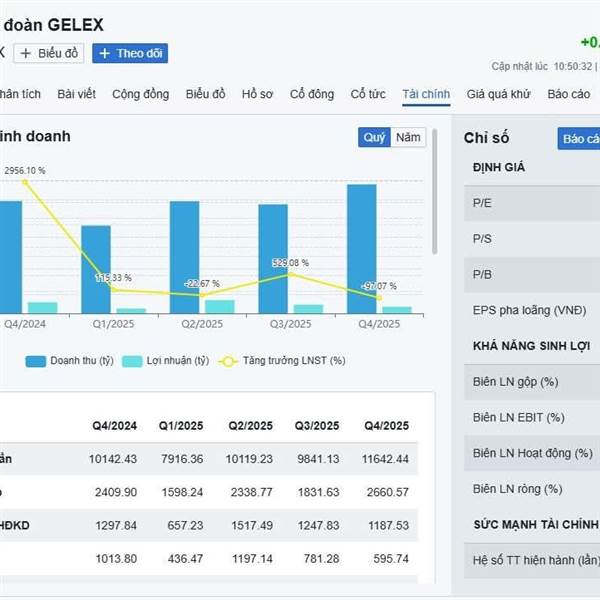Click the Q3/2025 revenue bar
The width and height of the screenshot is (600, 600).
273,259
